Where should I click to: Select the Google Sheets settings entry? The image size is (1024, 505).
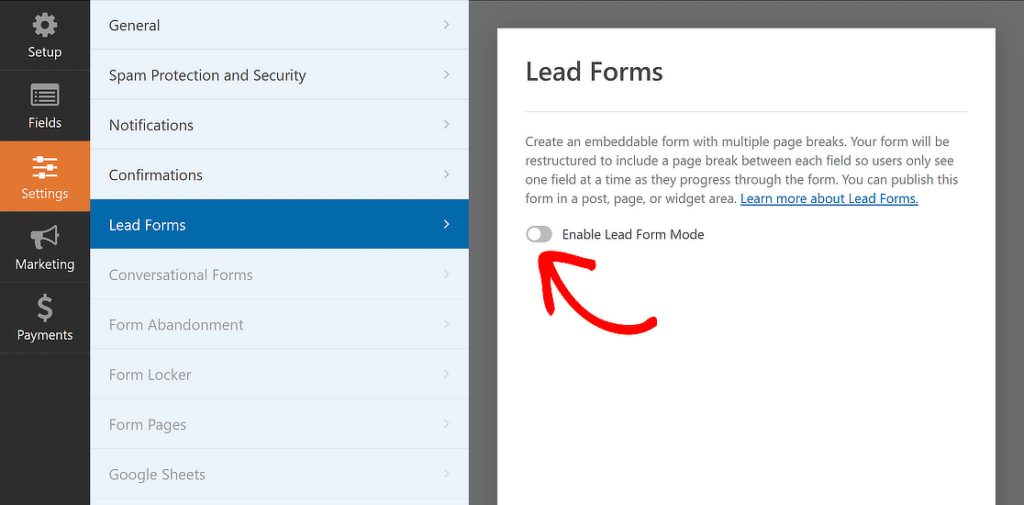coord(157,475)
